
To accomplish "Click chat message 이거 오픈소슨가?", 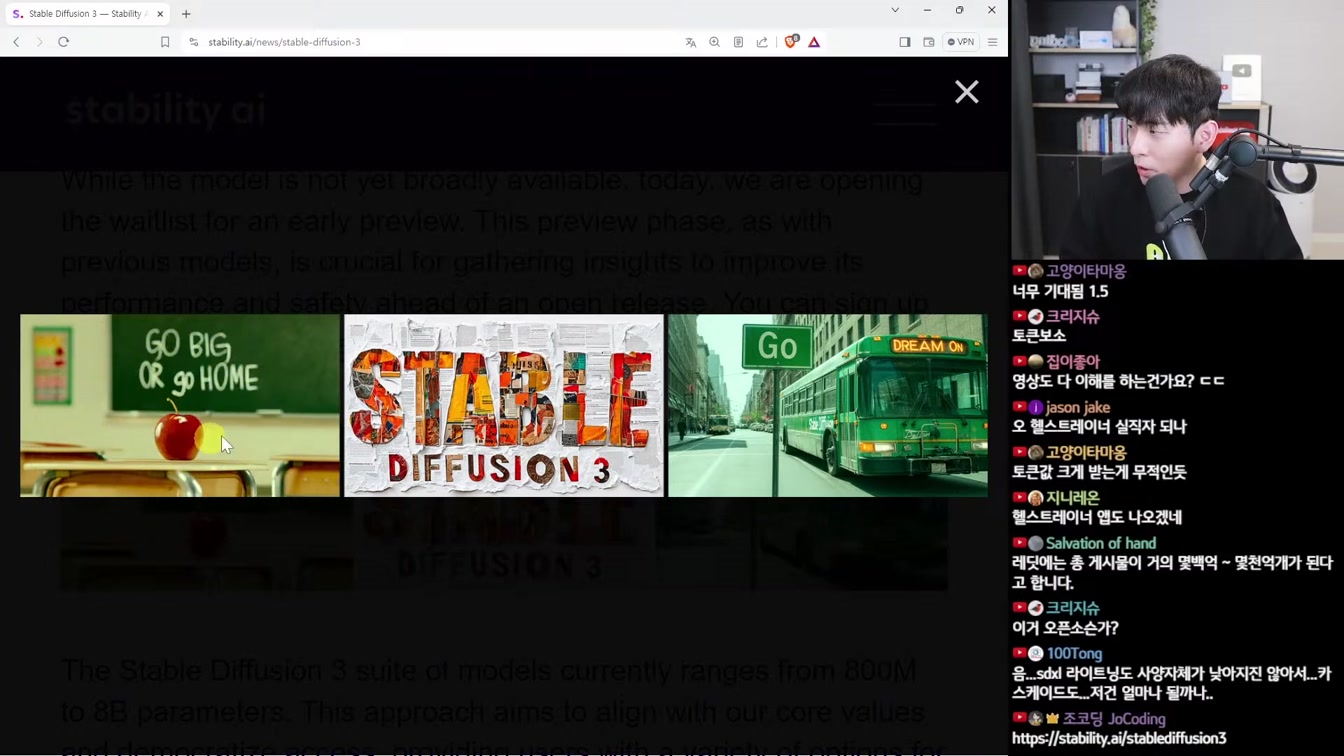I will coord(1065,628).
